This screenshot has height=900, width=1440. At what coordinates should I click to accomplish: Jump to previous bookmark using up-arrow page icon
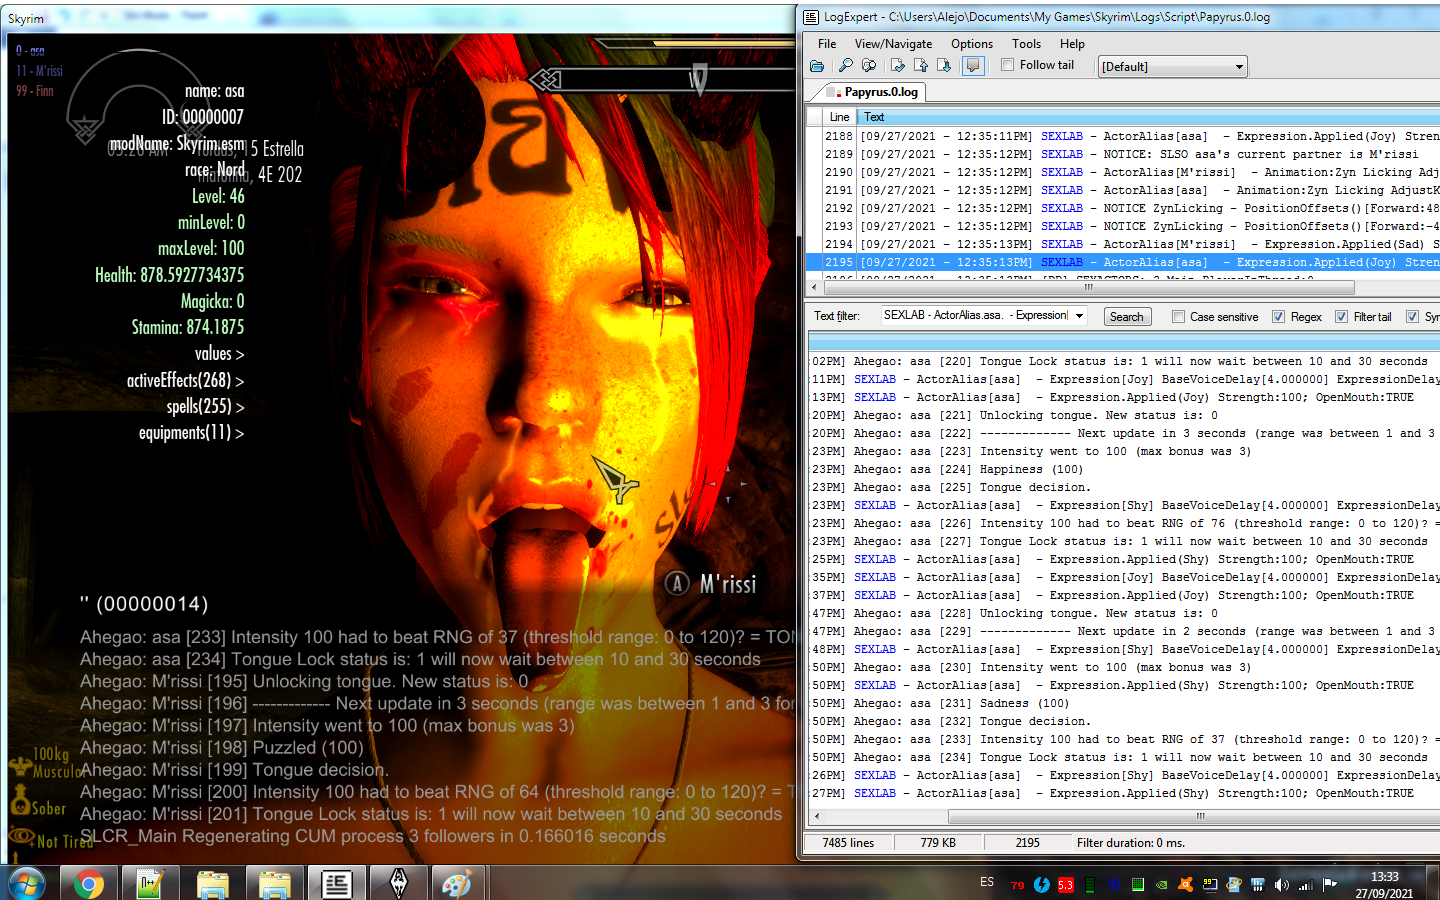point(921,66)
